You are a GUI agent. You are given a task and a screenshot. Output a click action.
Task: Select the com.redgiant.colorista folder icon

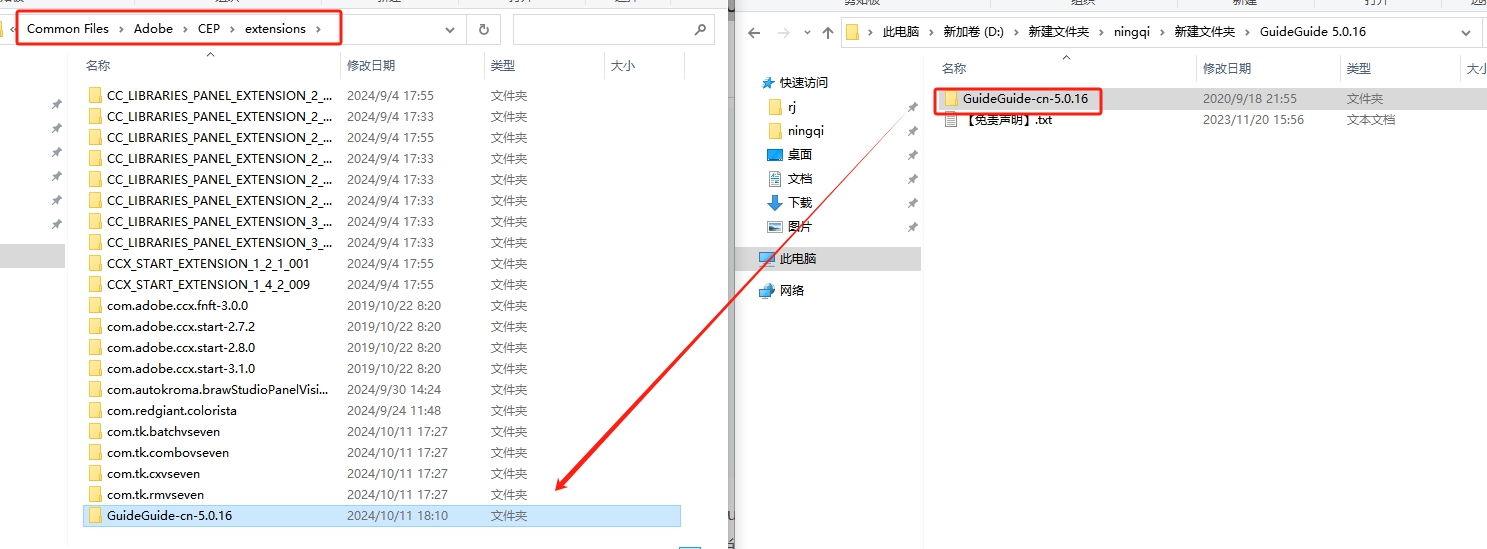[95, 411]
